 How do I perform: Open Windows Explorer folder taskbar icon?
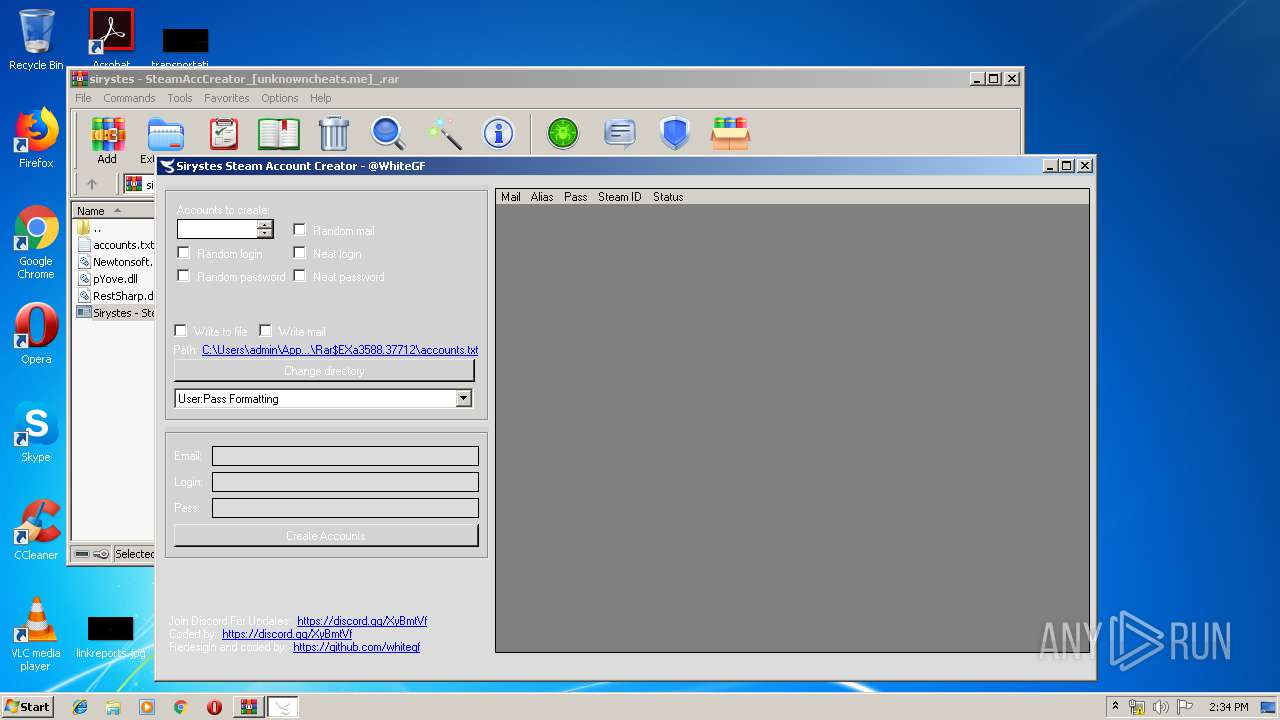[x=113, y=707]
